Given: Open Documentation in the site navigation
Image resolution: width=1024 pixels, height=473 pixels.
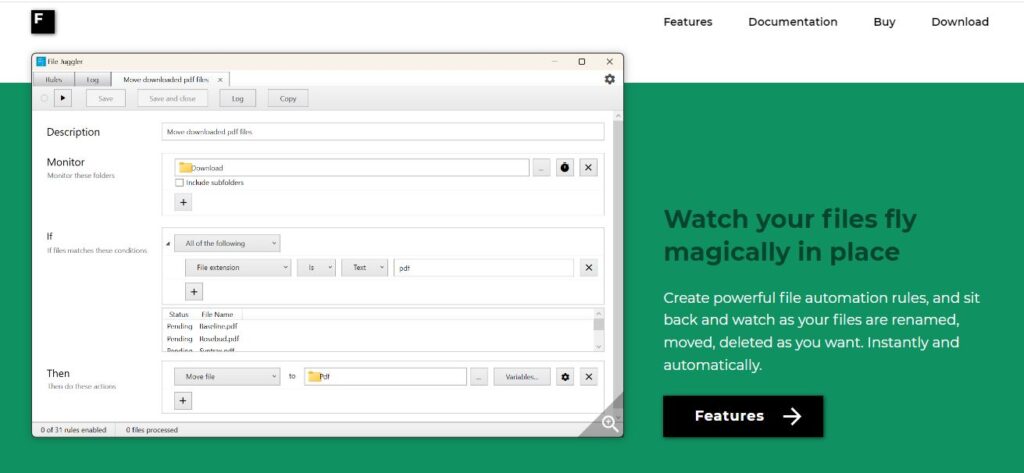Looking at the screenshot, I should click(793, 22).
